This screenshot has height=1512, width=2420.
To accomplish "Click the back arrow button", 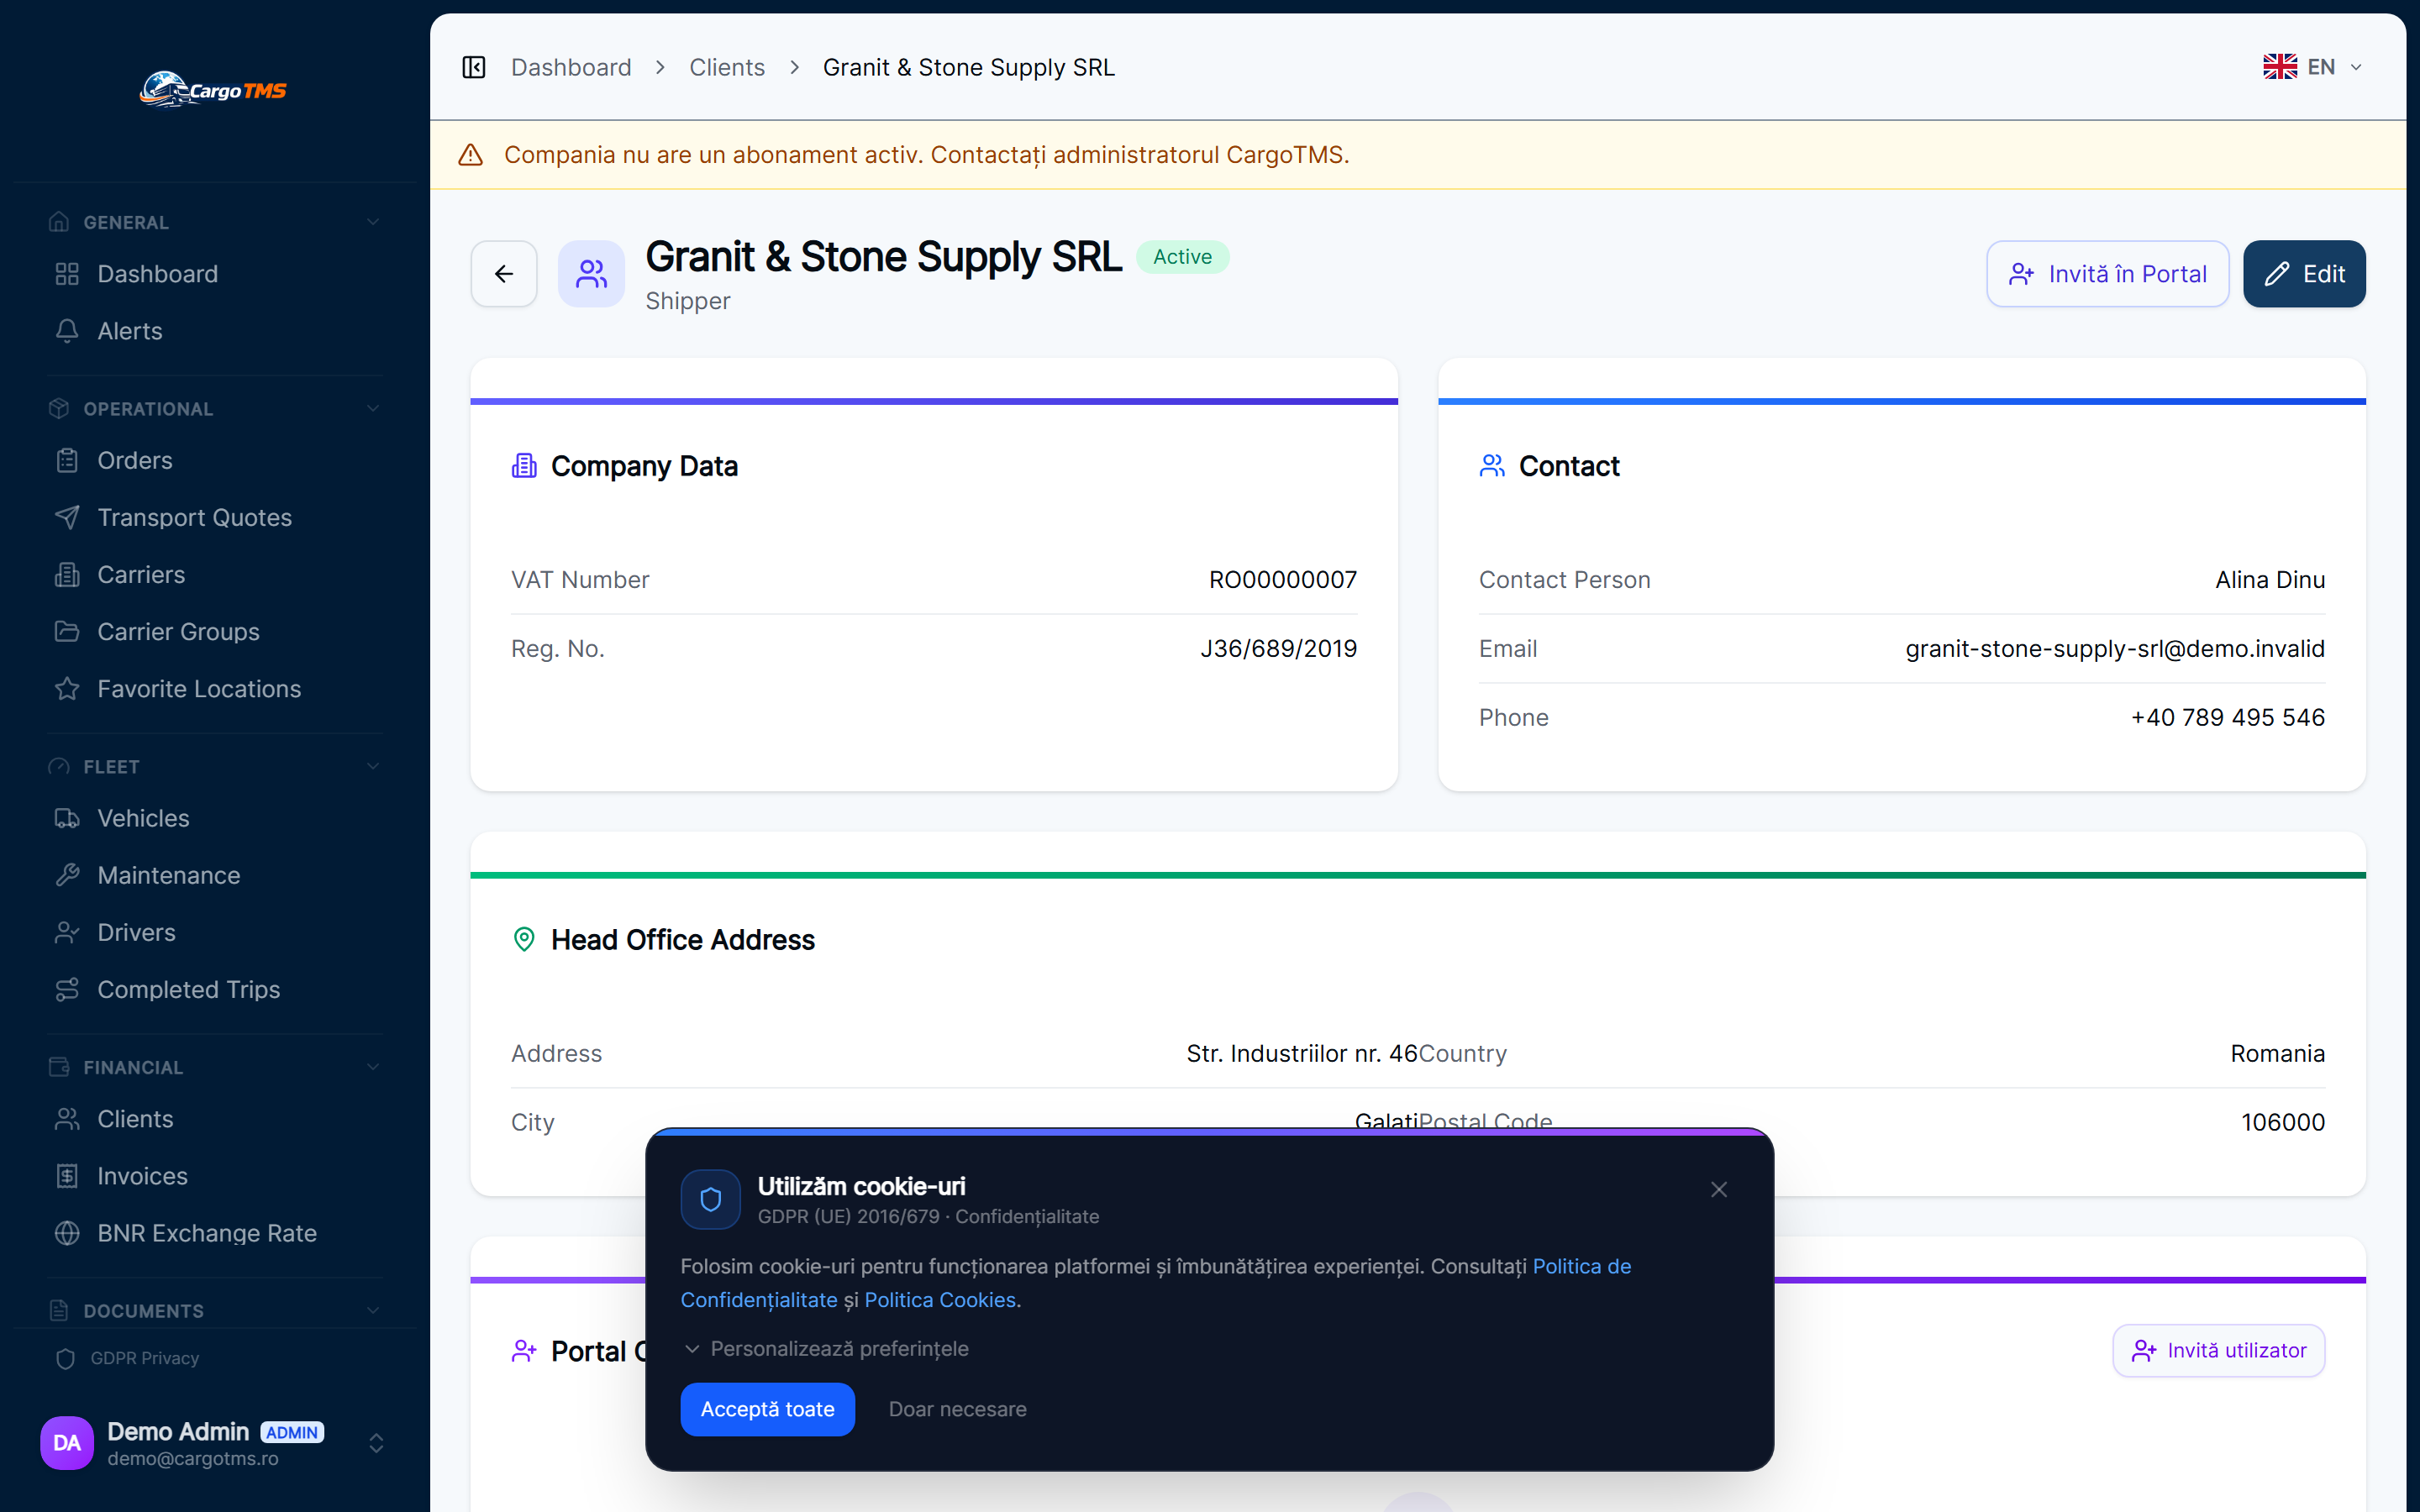I will pyautogui.click(x=504, y=273).
